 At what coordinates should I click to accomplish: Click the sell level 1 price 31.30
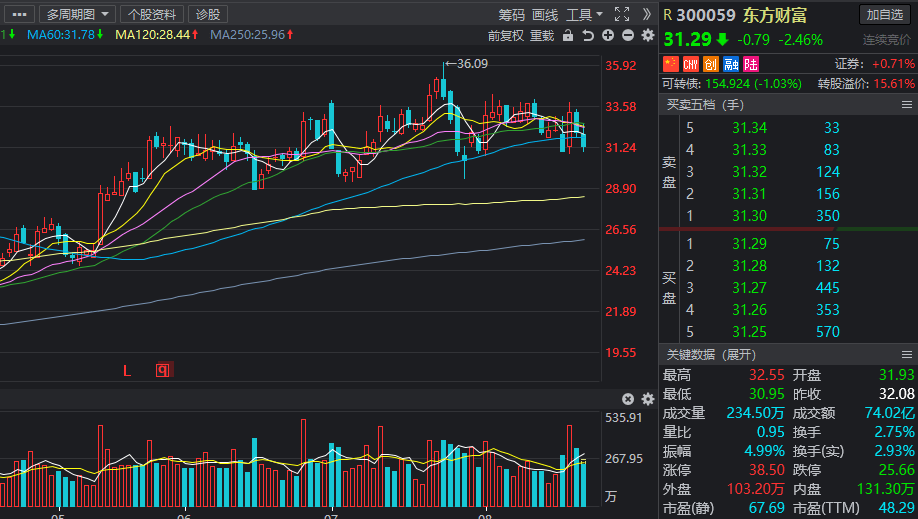click(749, 216)
